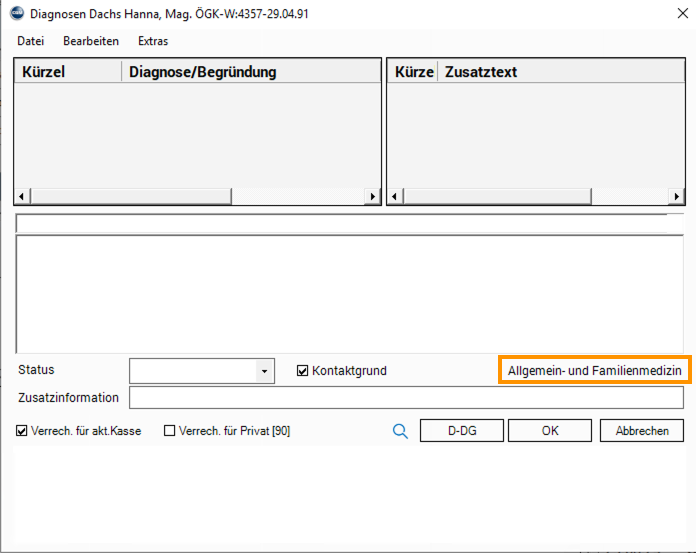Open the Extras menu
The image size is (696, 553).
(x=153, y=41)
